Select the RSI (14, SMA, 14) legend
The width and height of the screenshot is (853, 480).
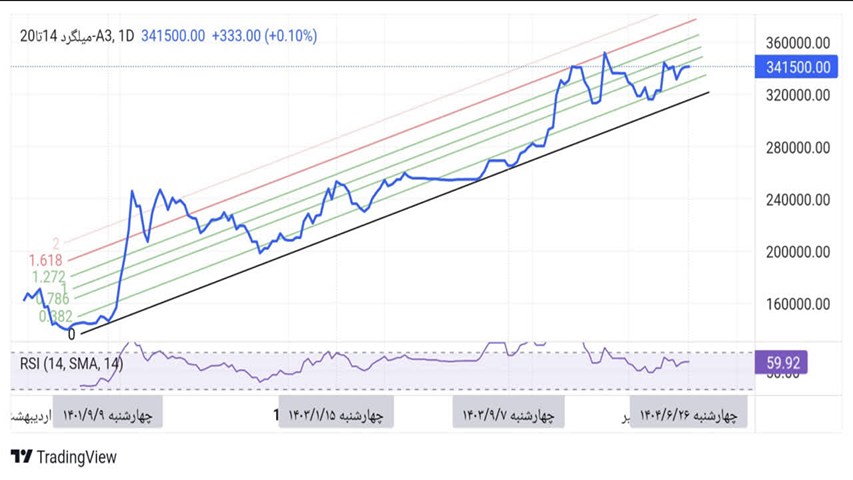(x=71, y=364)
